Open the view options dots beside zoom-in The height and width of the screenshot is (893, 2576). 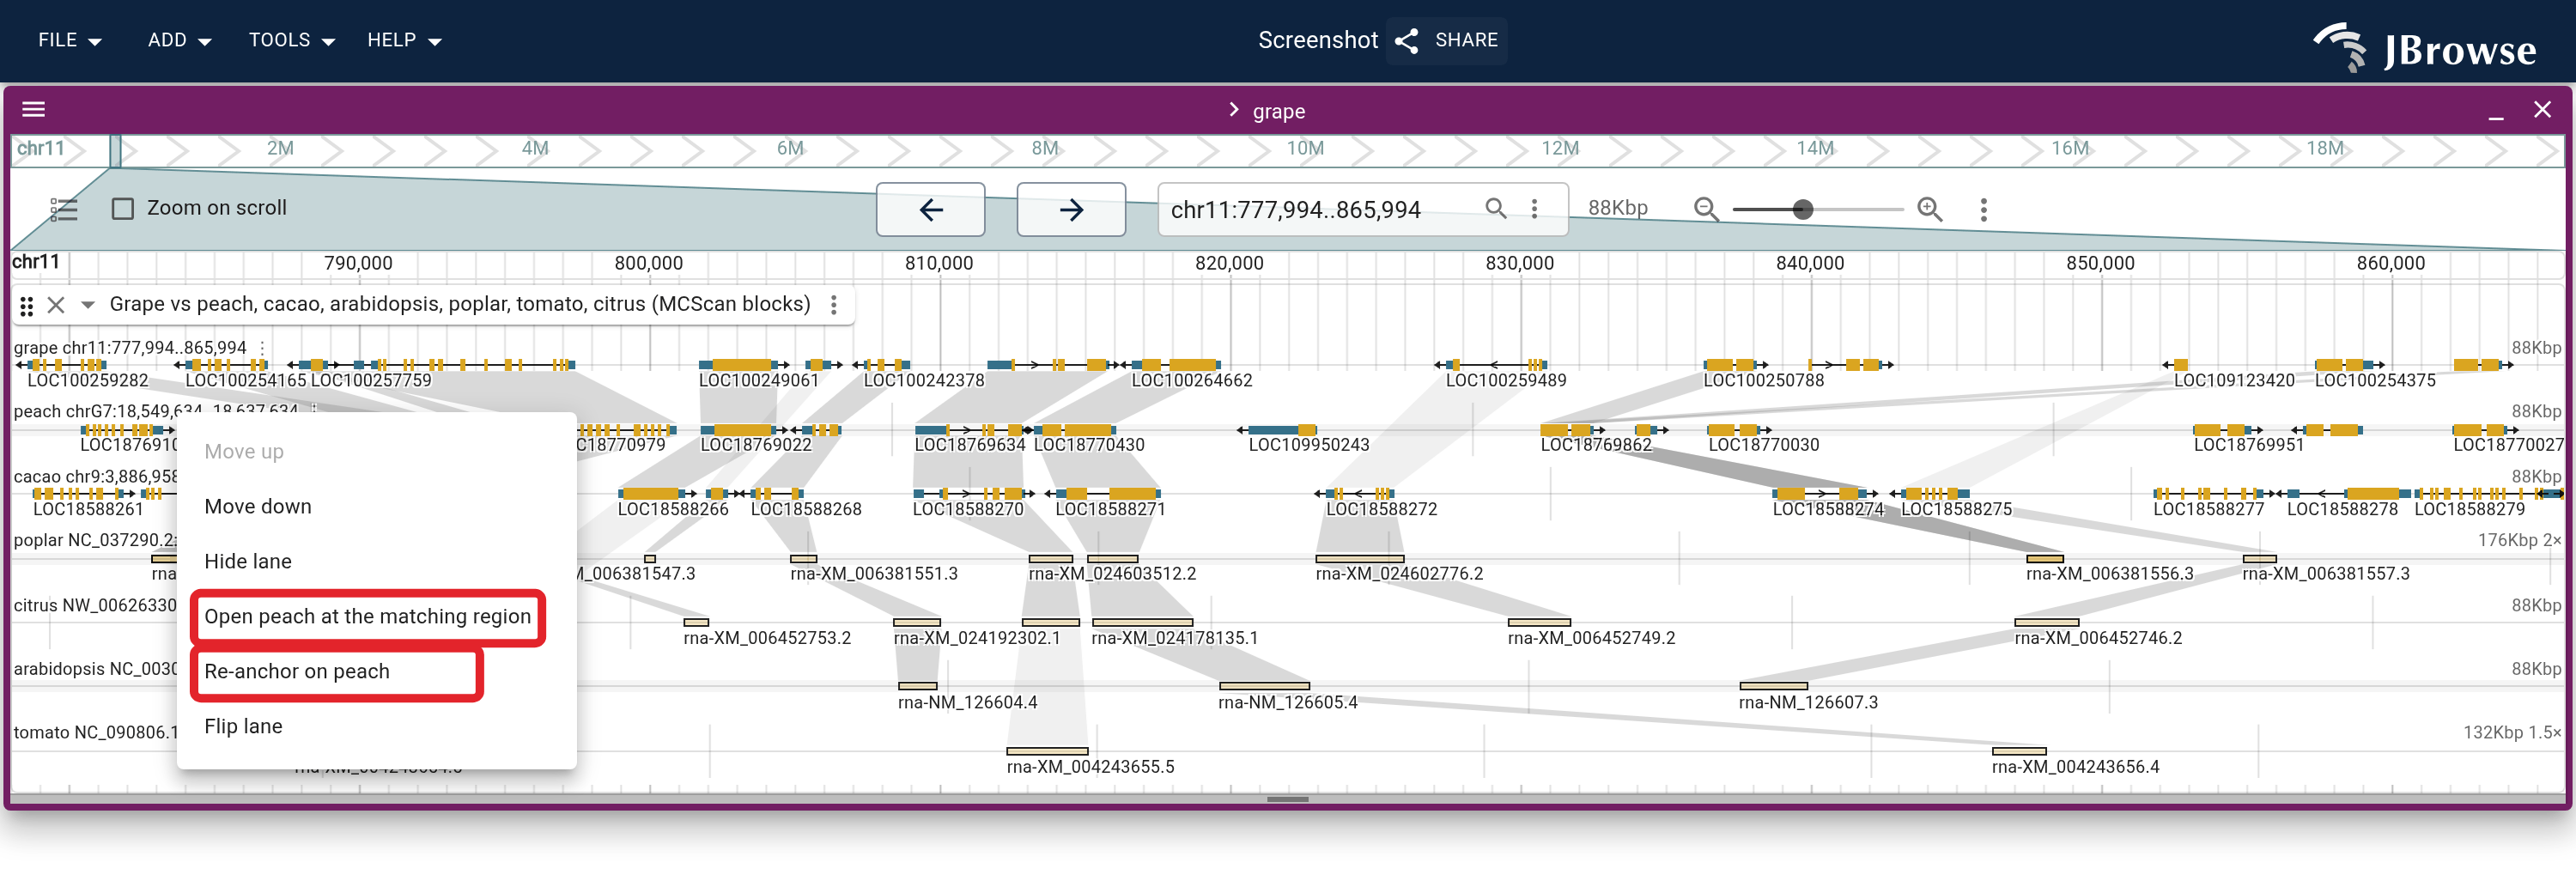pyautogui.click(x=1983, y=209)
